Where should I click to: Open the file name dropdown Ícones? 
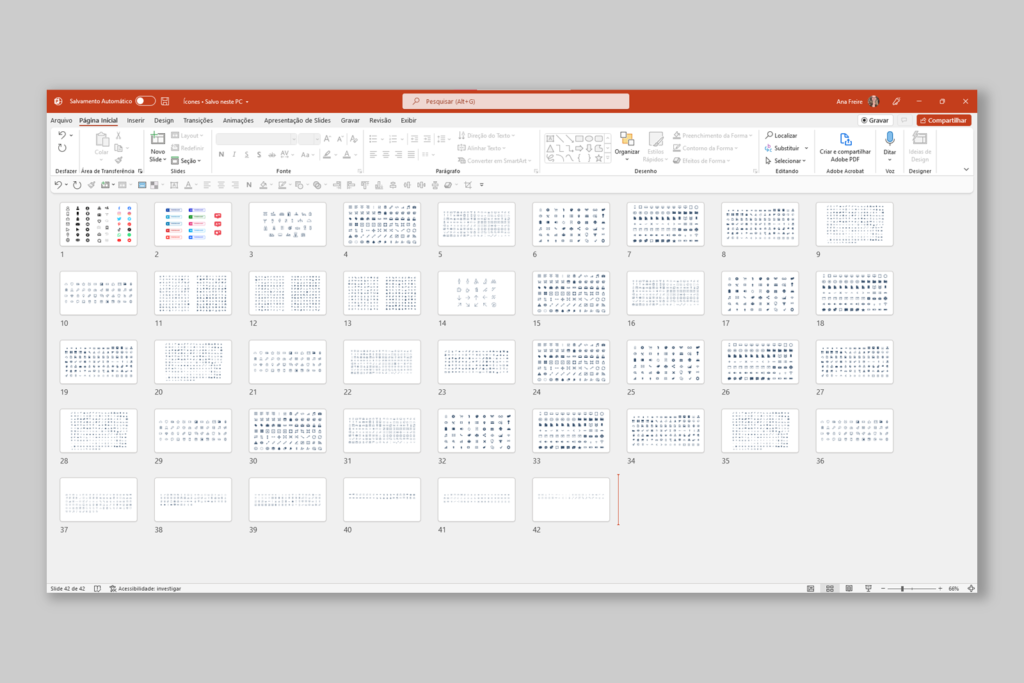(x=216, y=102)
